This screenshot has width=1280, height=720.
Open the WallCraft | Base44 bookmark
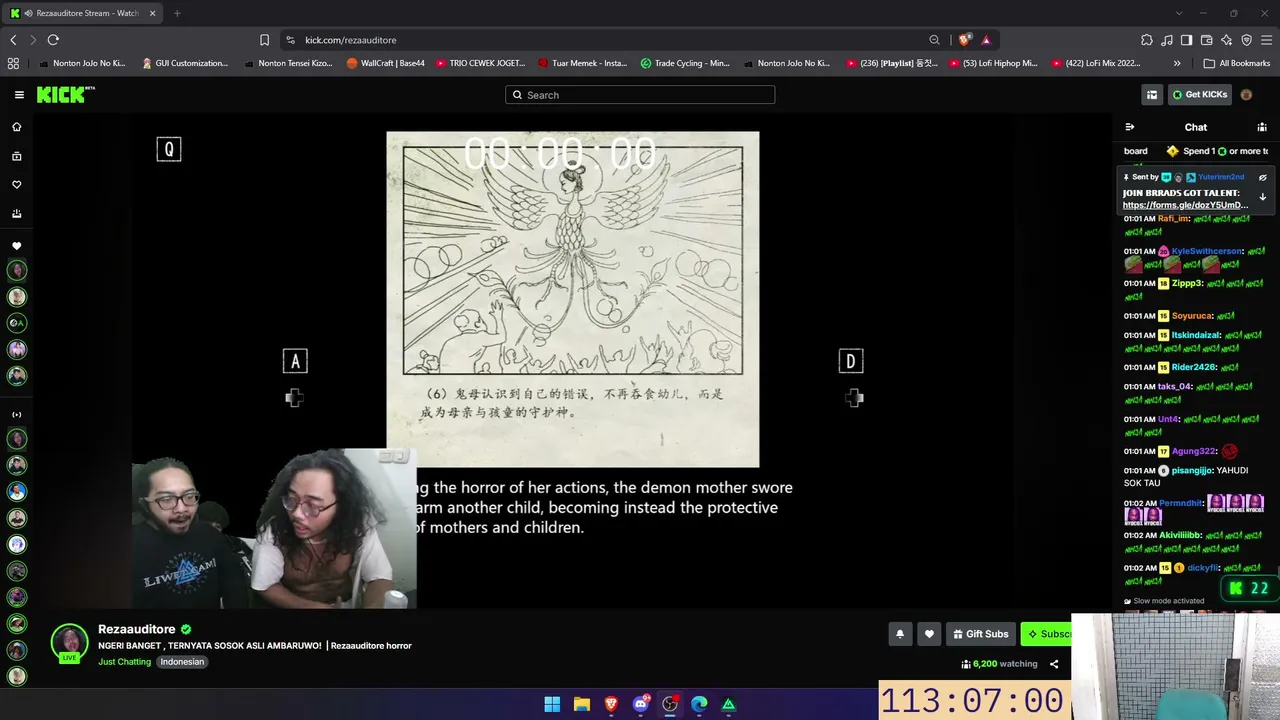pyautogui.click(x=386, y=63)
